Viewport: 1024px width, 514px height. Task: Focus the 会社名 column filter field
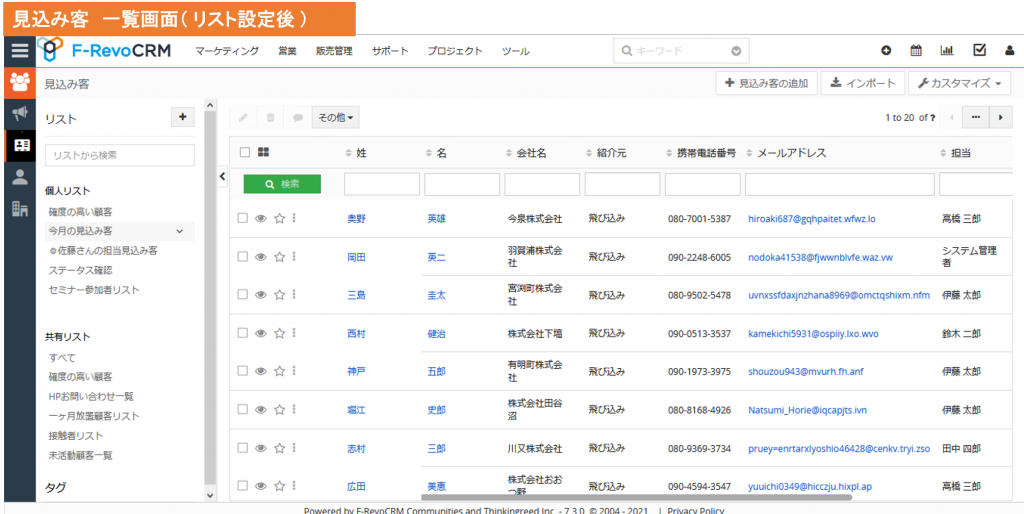[x=542, y=184]
